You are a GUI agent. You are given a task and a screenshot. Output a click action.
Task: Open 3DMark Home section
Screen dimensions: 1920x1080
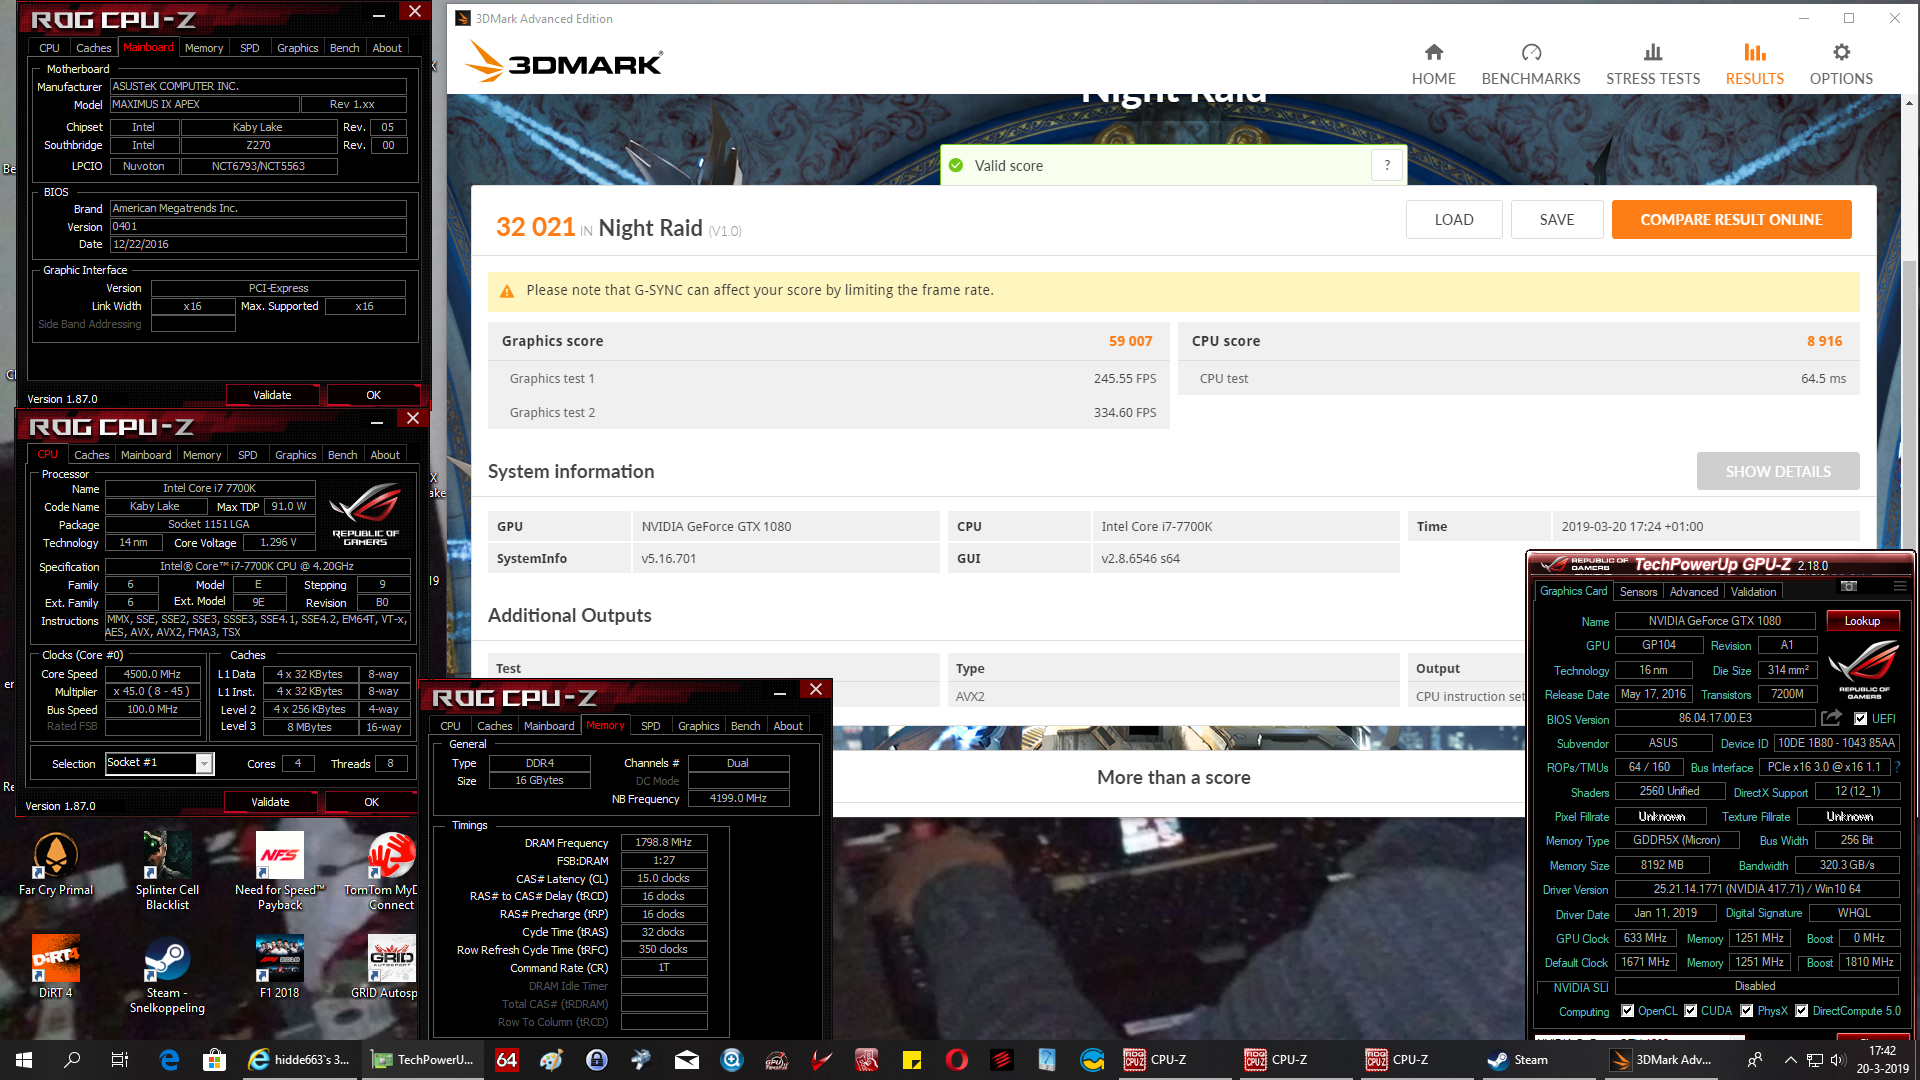tap(1433, 64)
